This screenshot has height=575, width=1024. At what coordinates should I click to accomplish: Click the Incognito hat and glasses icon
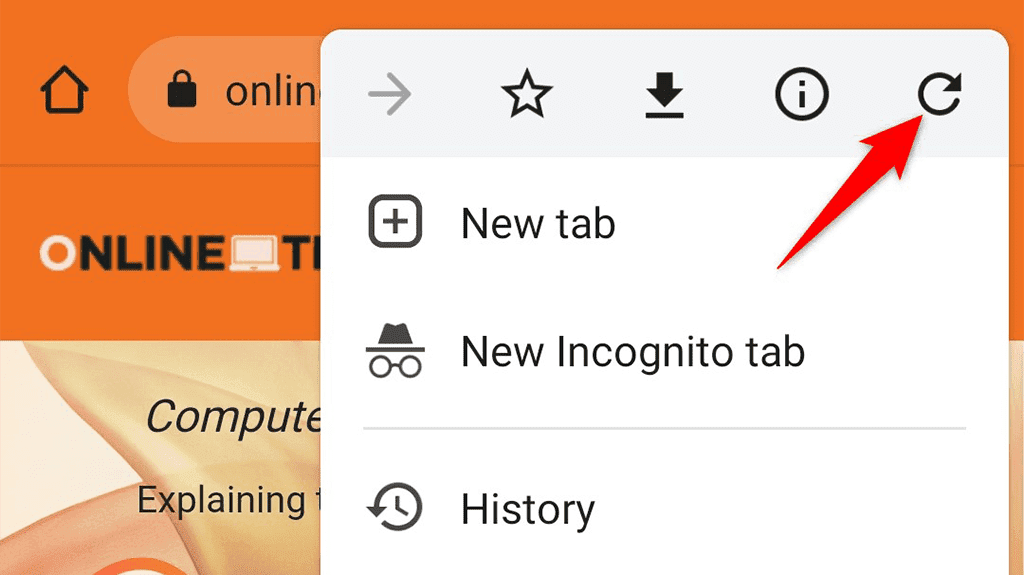[x=395, y=351]
